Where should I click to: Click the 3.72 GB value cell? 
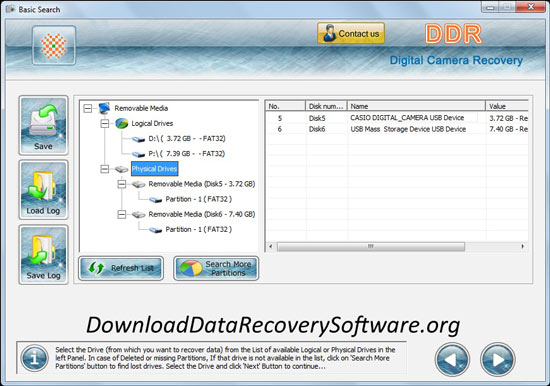508,118
